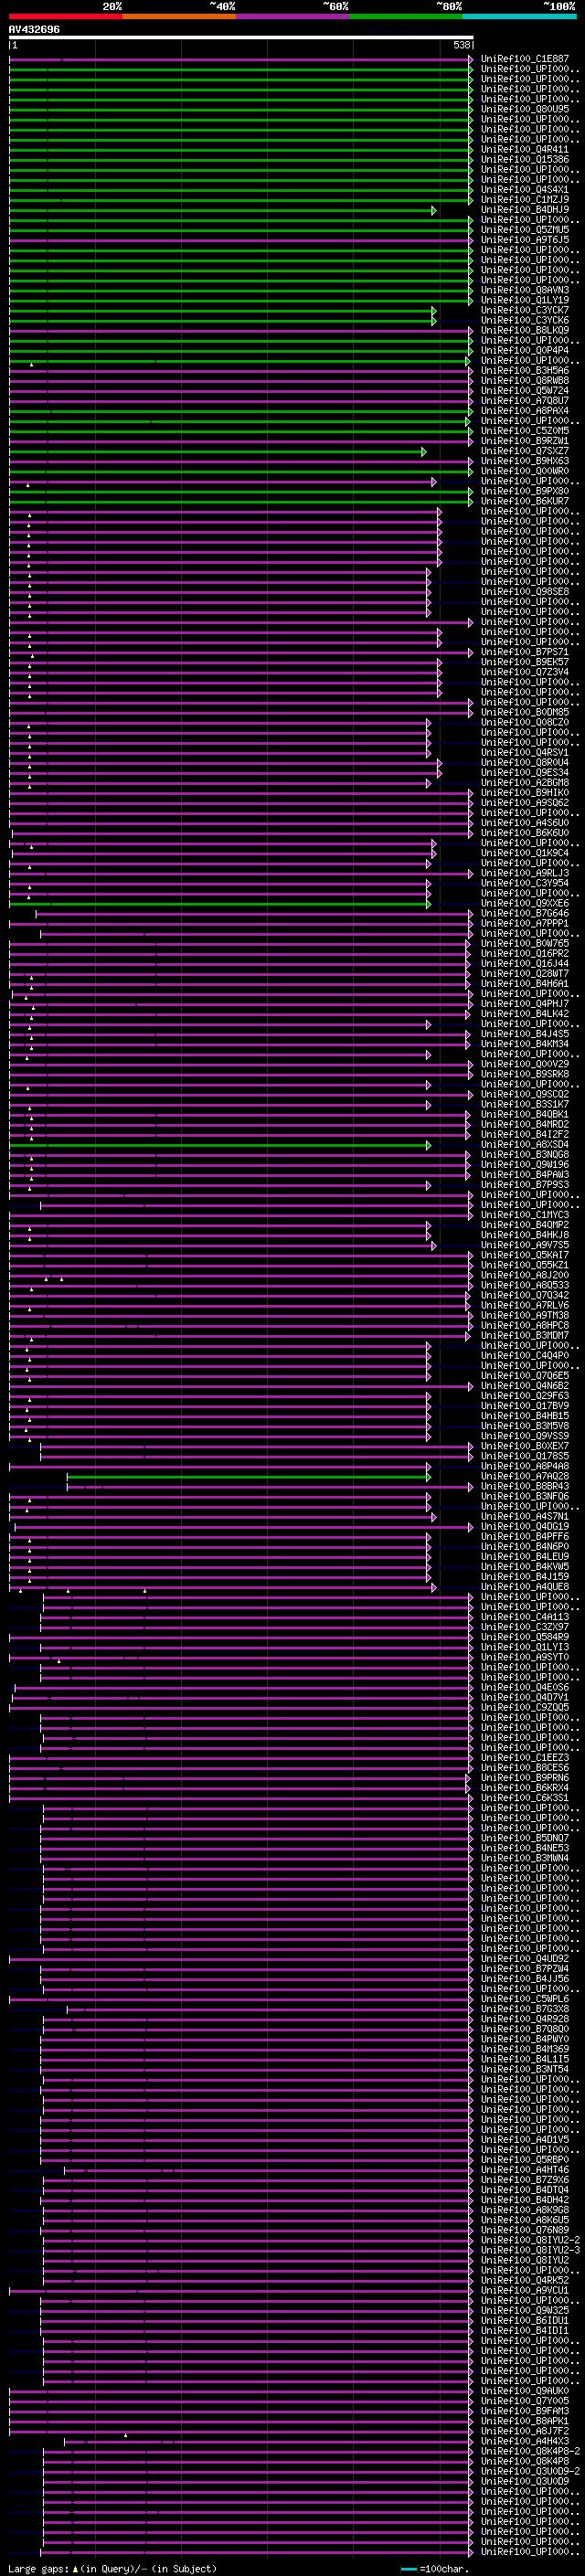Click the cyan ~100% identity legend segment

[519, 16]
